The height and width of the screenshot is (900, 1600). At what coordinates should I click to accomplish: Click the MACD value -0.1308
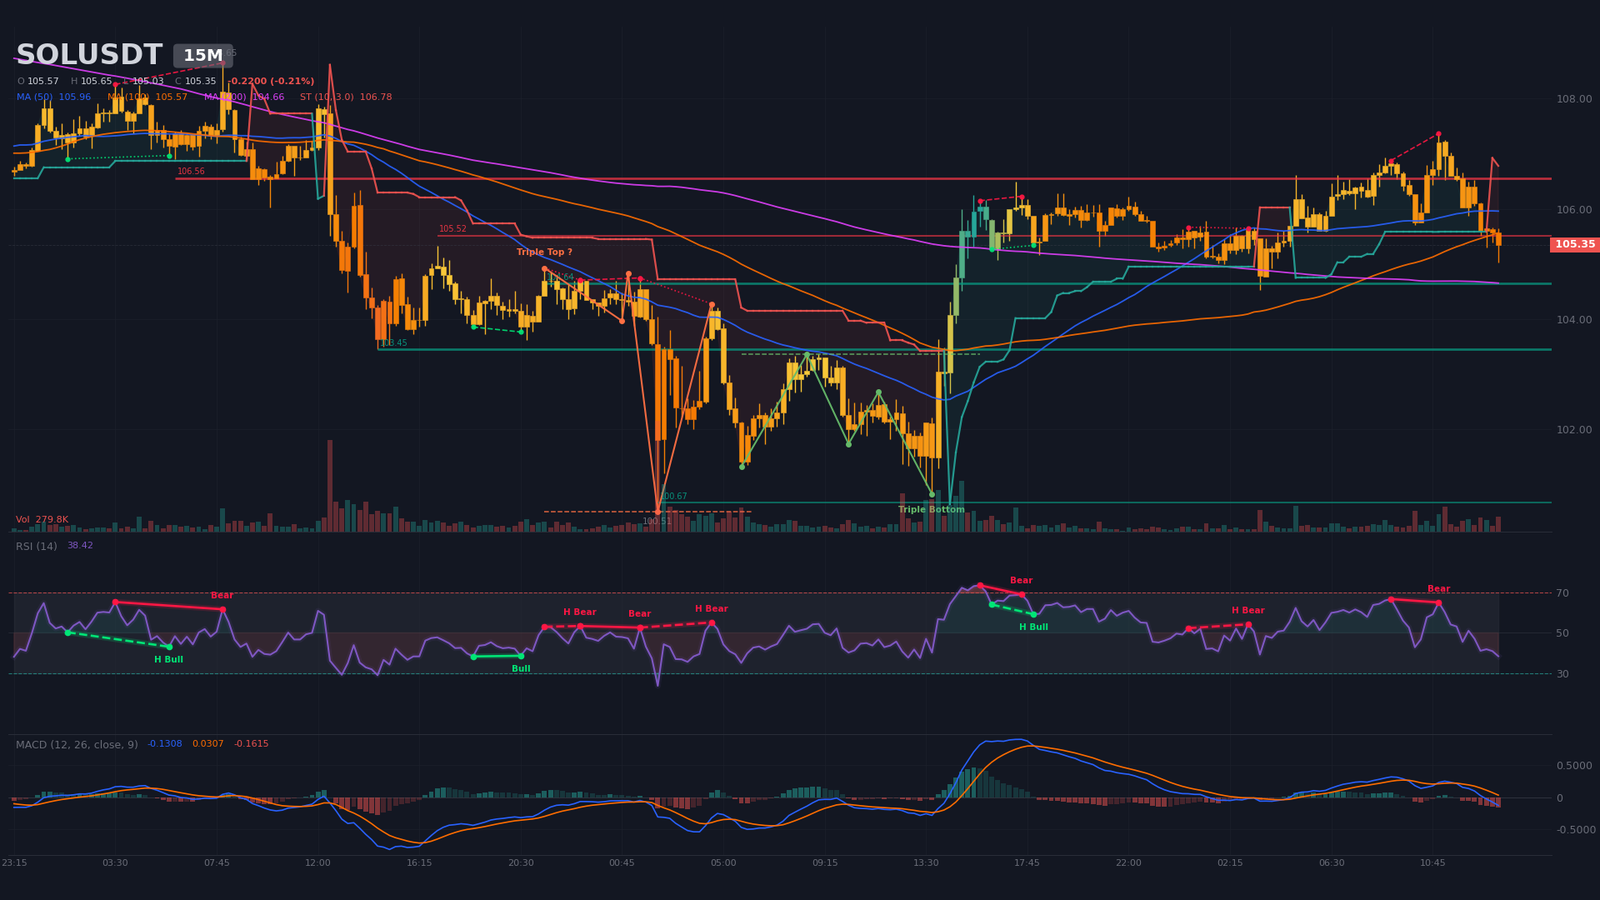pos(165,744)
